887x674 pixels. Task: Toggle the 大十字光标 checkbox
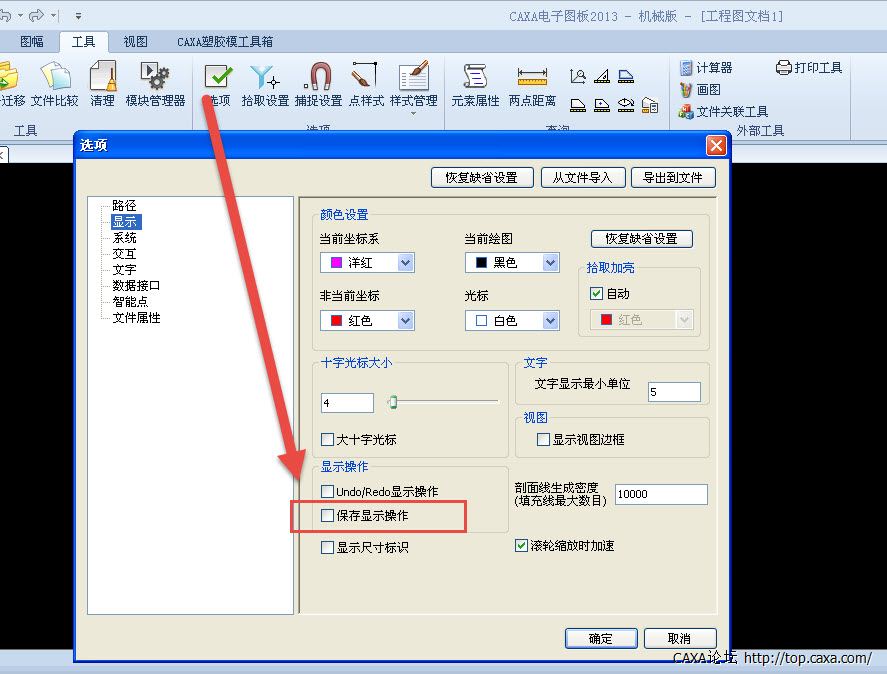[328, 439]
